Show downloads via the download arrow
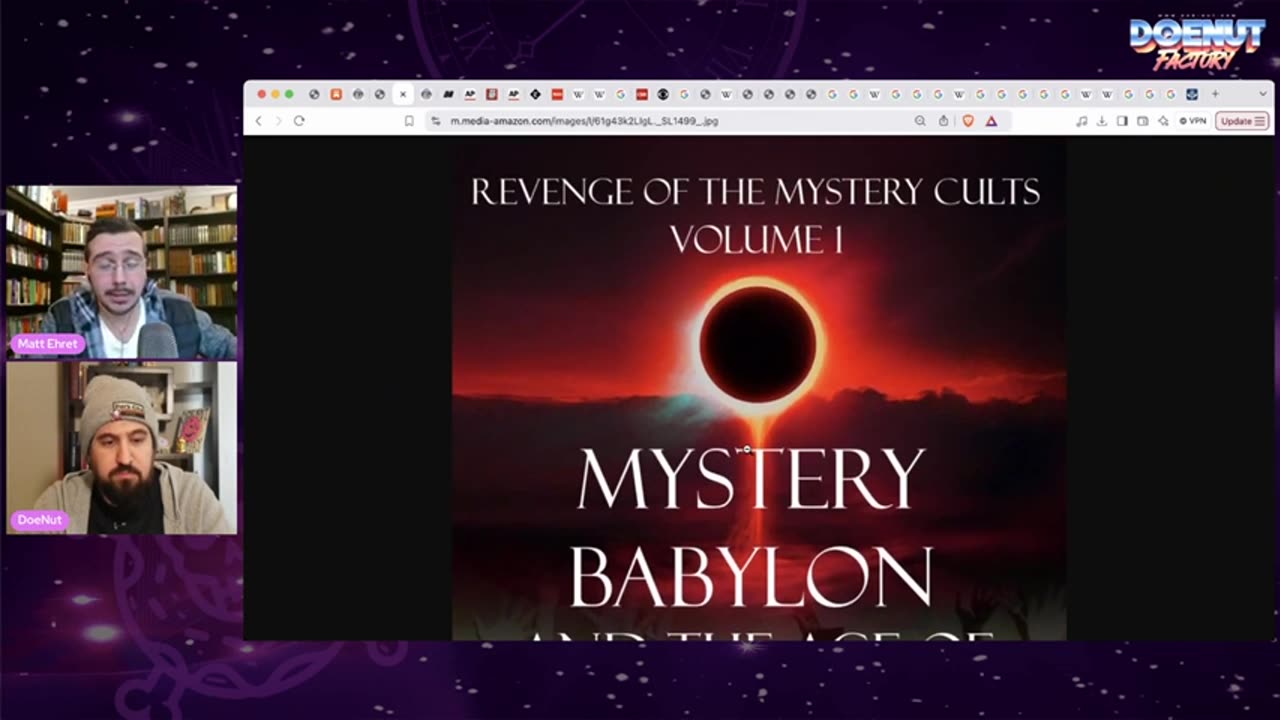This screenshot has height=720, width=1280. 1101,121
